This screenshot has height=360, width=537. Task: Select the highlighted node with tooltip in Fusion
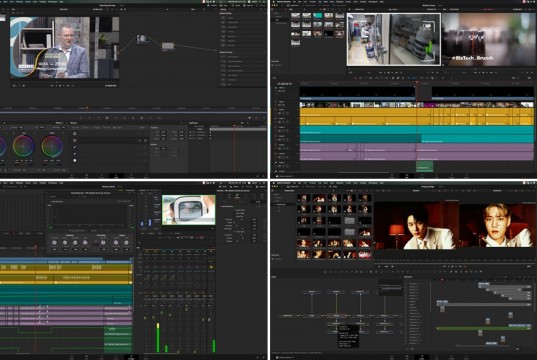coord(336,315)
